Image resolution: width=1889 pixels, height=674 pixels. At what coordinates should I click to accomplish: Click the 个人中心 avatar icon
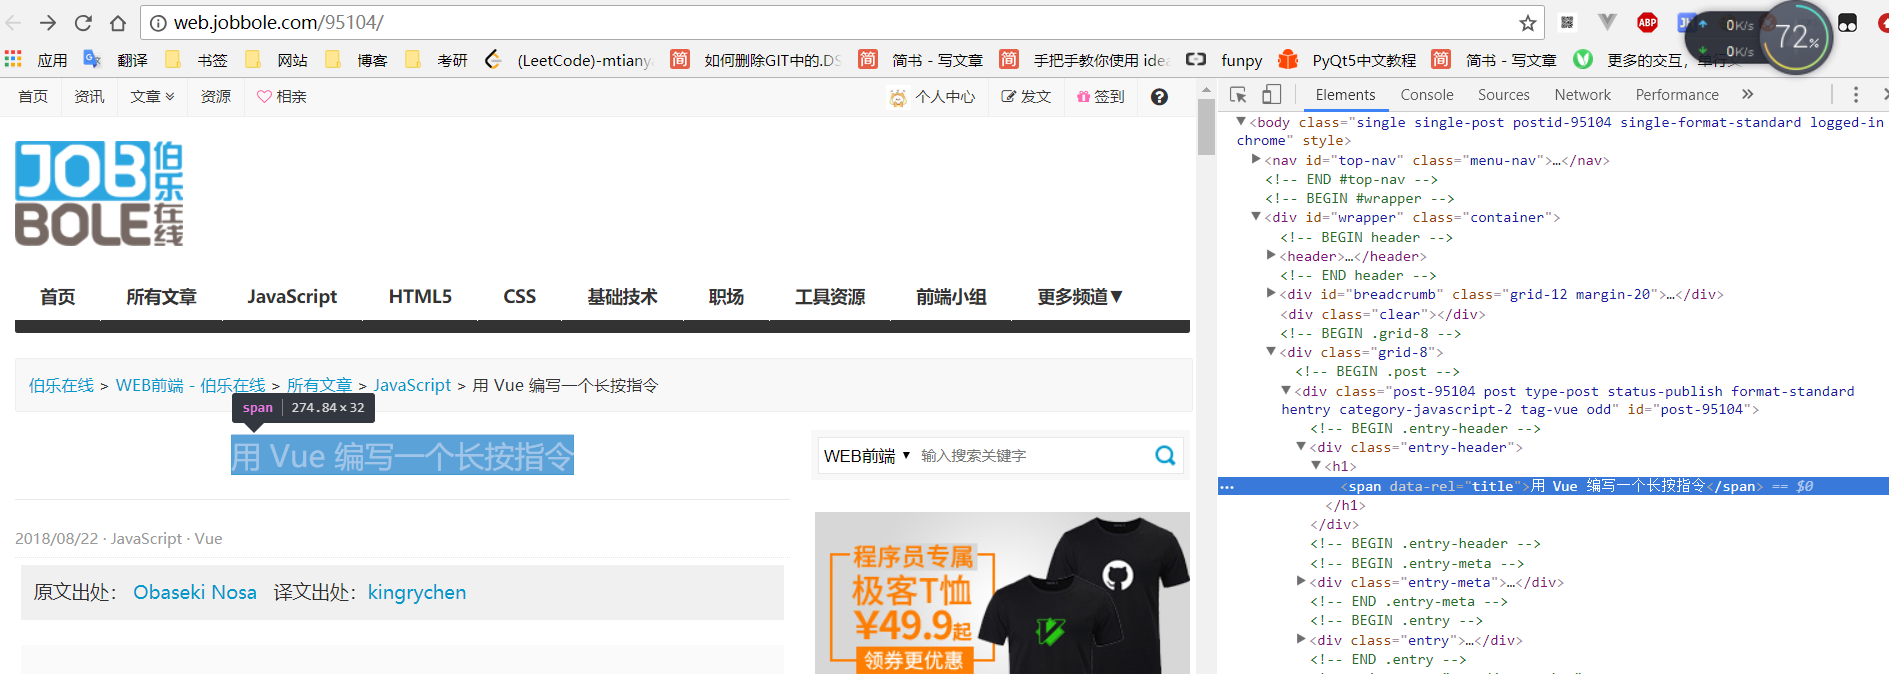pos(898,97)
